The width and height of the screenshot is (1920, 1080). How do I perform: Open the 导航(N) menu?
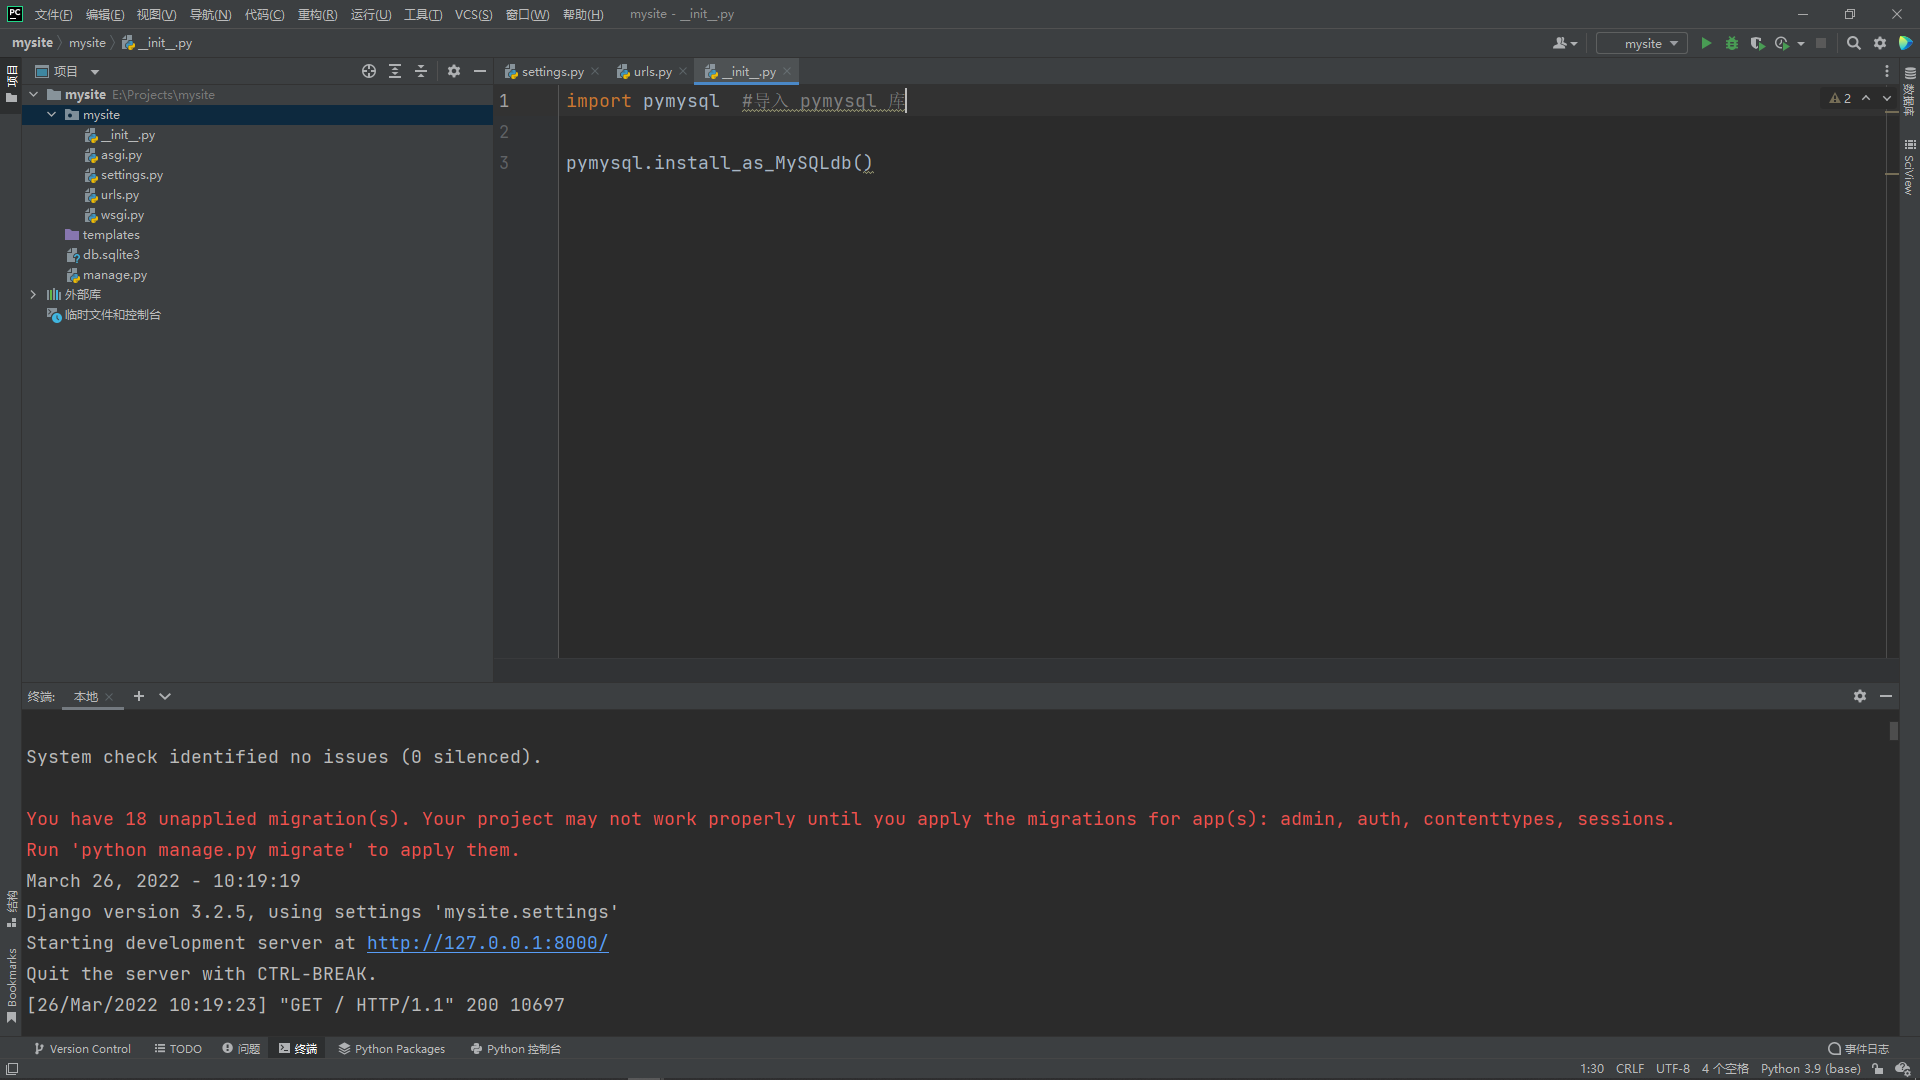[x=210, y=14]
